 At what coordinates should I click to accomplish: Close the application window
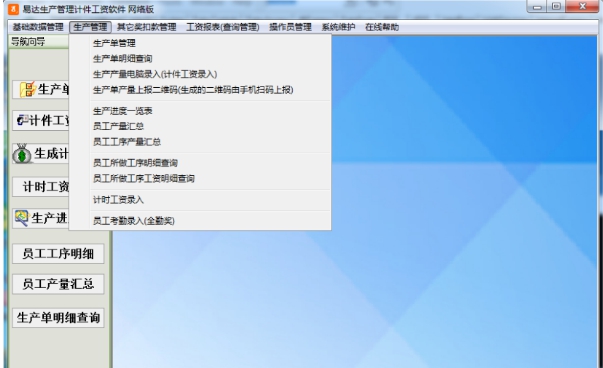click(582, 7)
